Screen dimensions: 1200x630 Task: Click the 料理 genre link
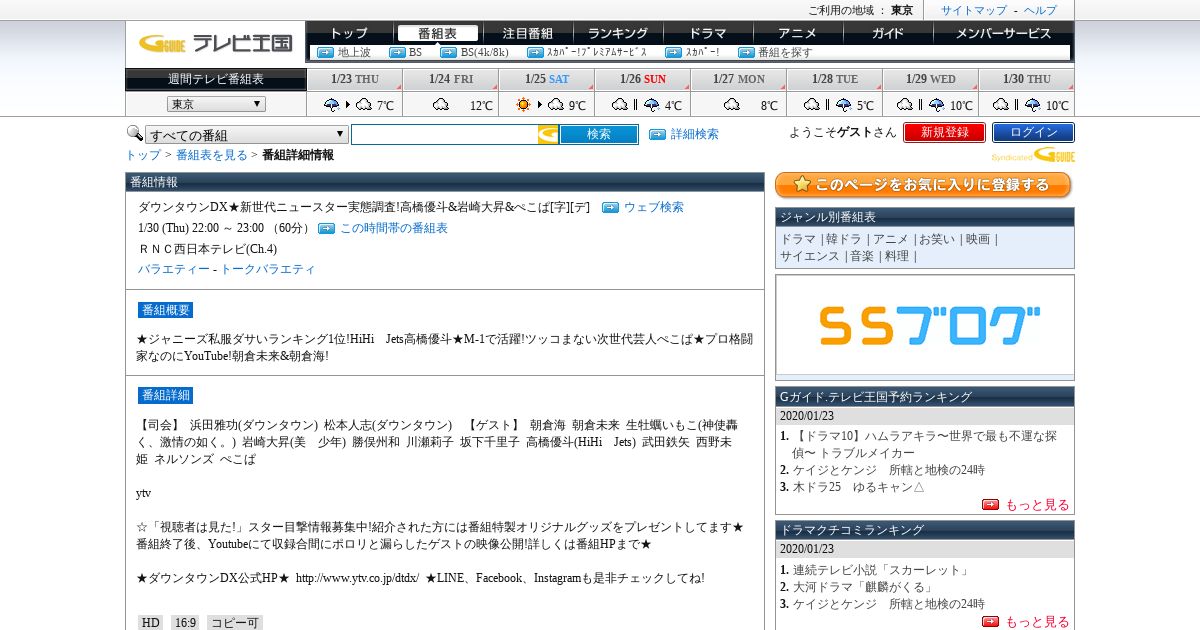897,256
